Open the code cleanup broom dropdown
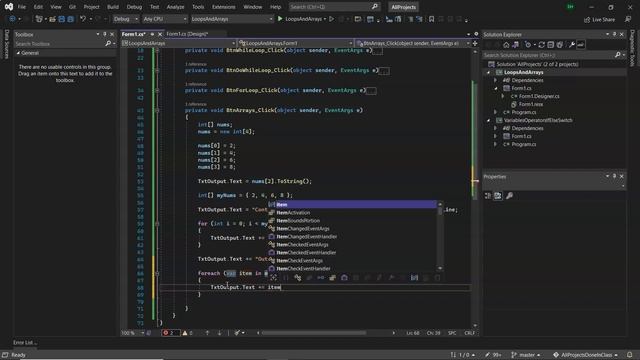The height and width of the screenshot is (360, 640). point(239,333)
